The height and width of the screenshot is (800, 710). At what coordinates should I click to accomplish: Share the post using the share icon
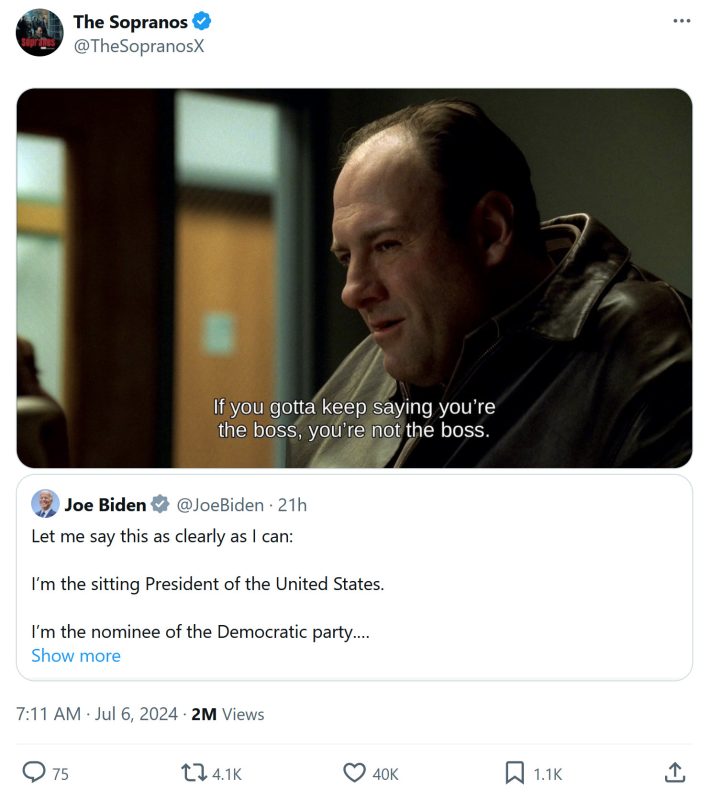(675, 772)
